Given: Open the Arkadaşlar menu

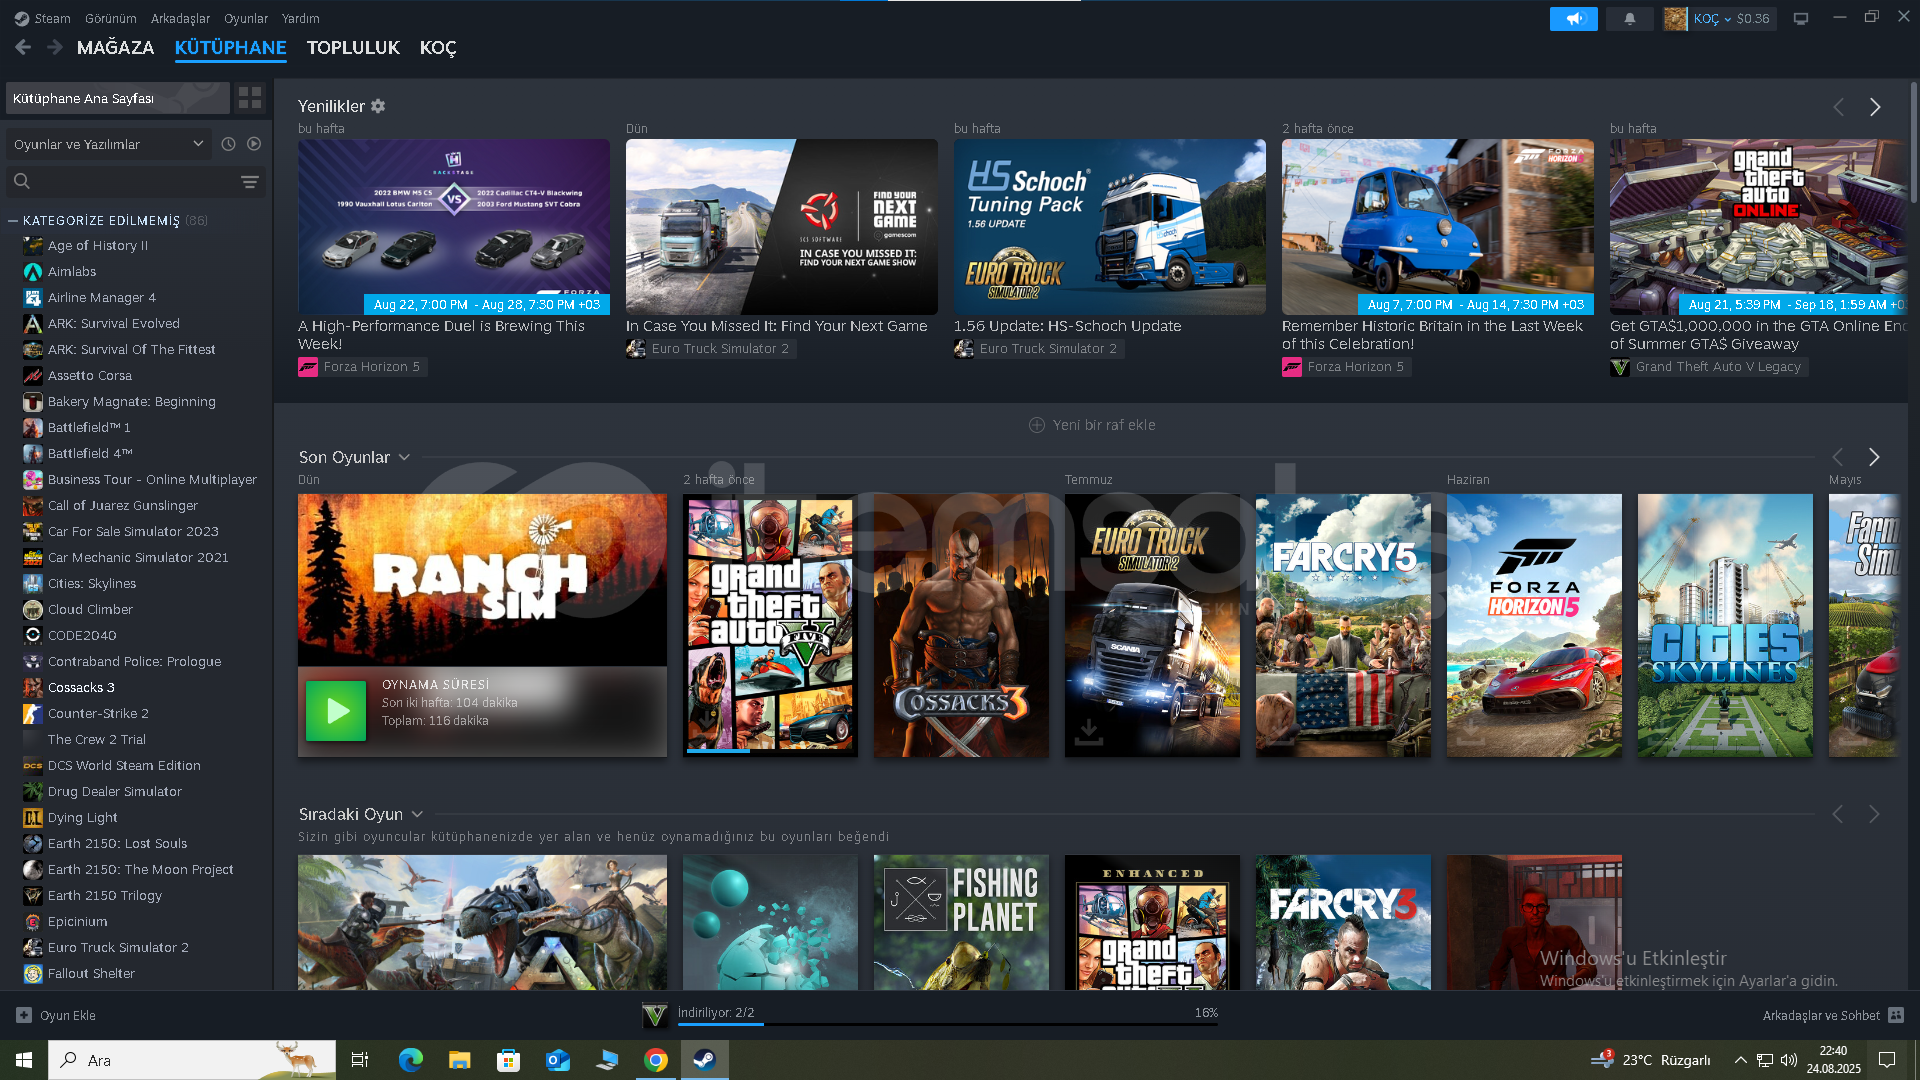Looking at the screenshot, I should [181, 18].
